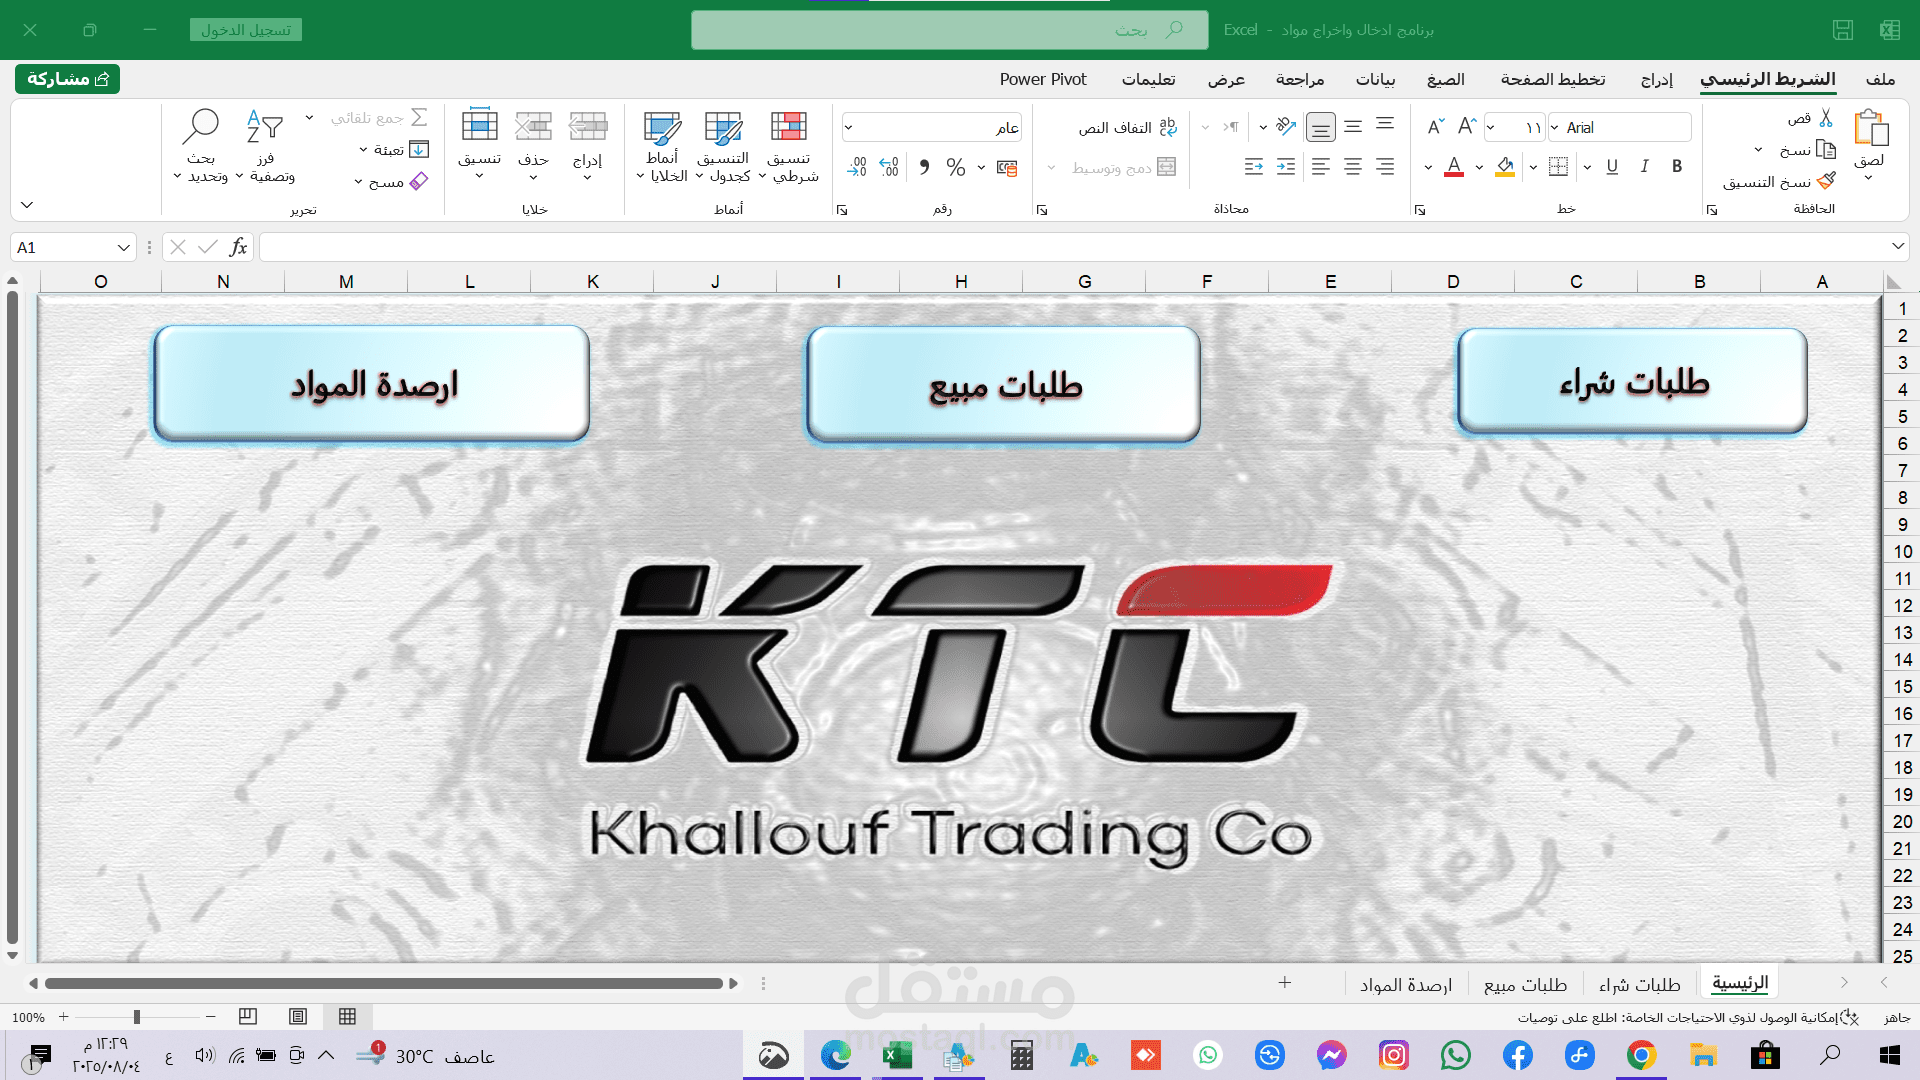Expand the number format dropdown
This screenshot has height=1080, width=1920.
(849, 128)
